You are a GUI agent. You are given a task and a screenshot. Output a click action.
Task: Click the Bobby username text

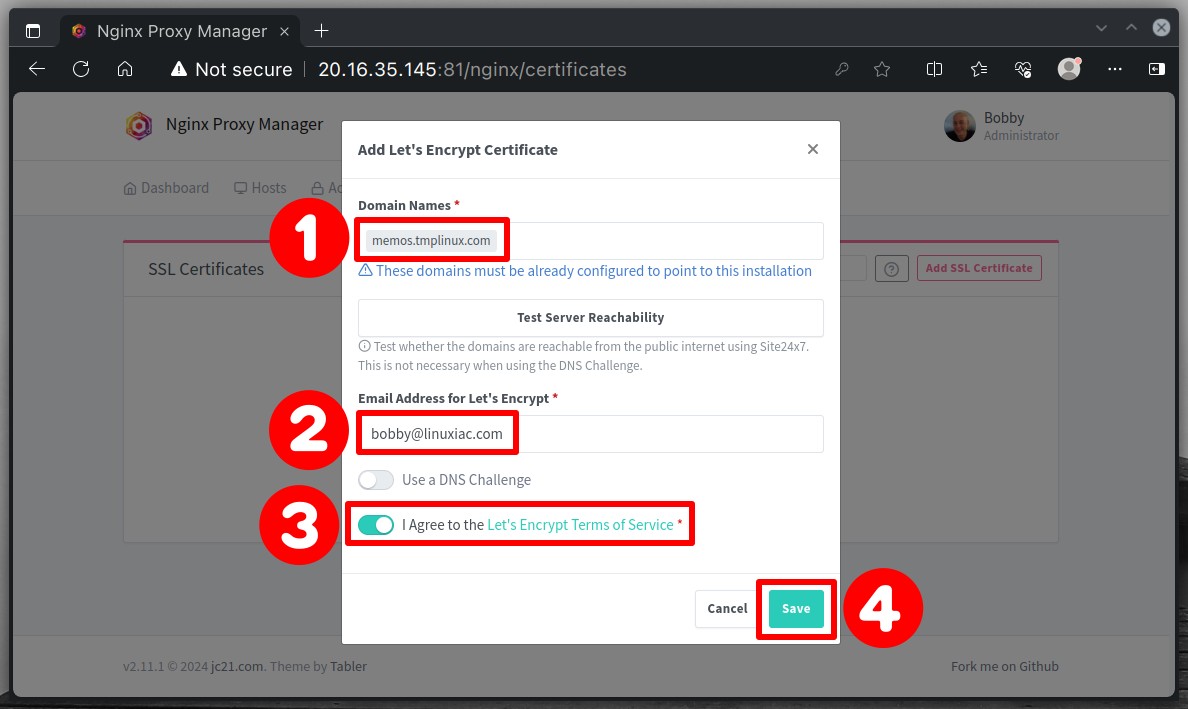pos(1004,118)
